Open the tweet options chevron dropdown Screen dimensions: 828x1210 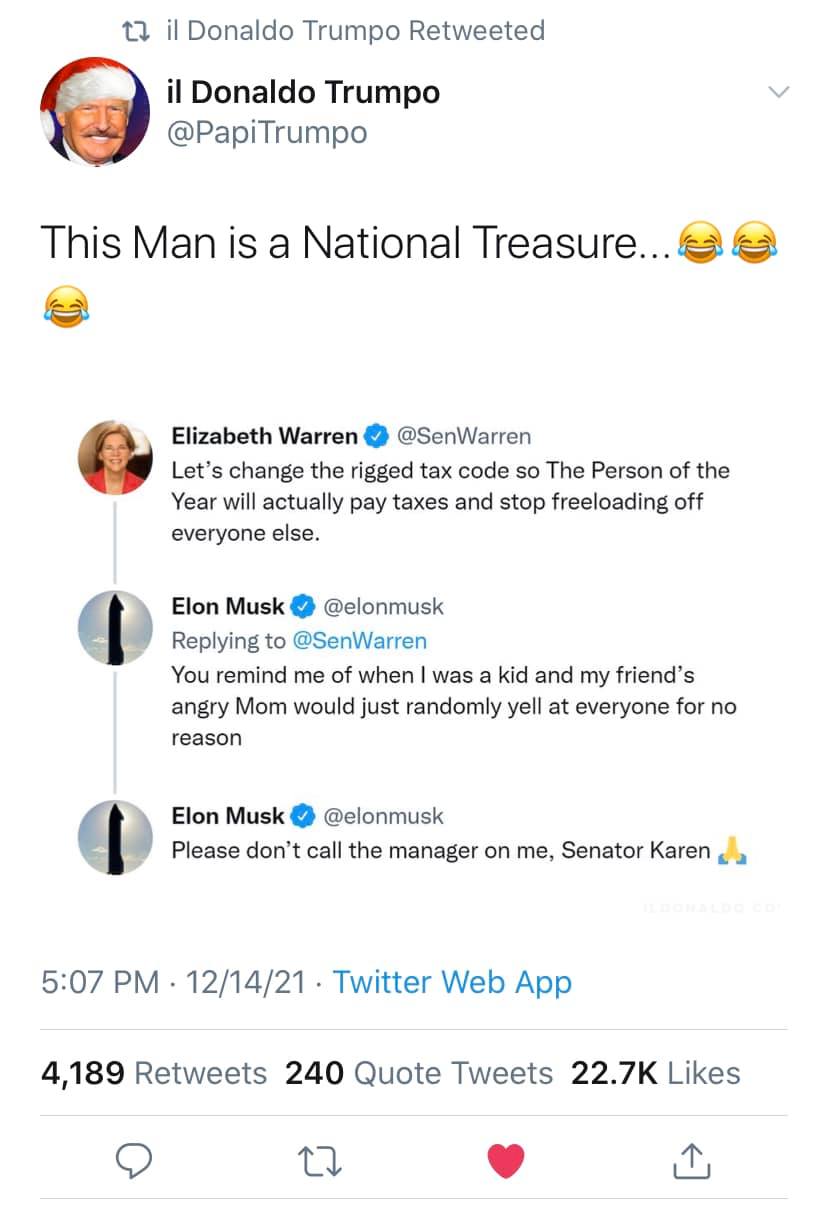[x=777, y=92]
